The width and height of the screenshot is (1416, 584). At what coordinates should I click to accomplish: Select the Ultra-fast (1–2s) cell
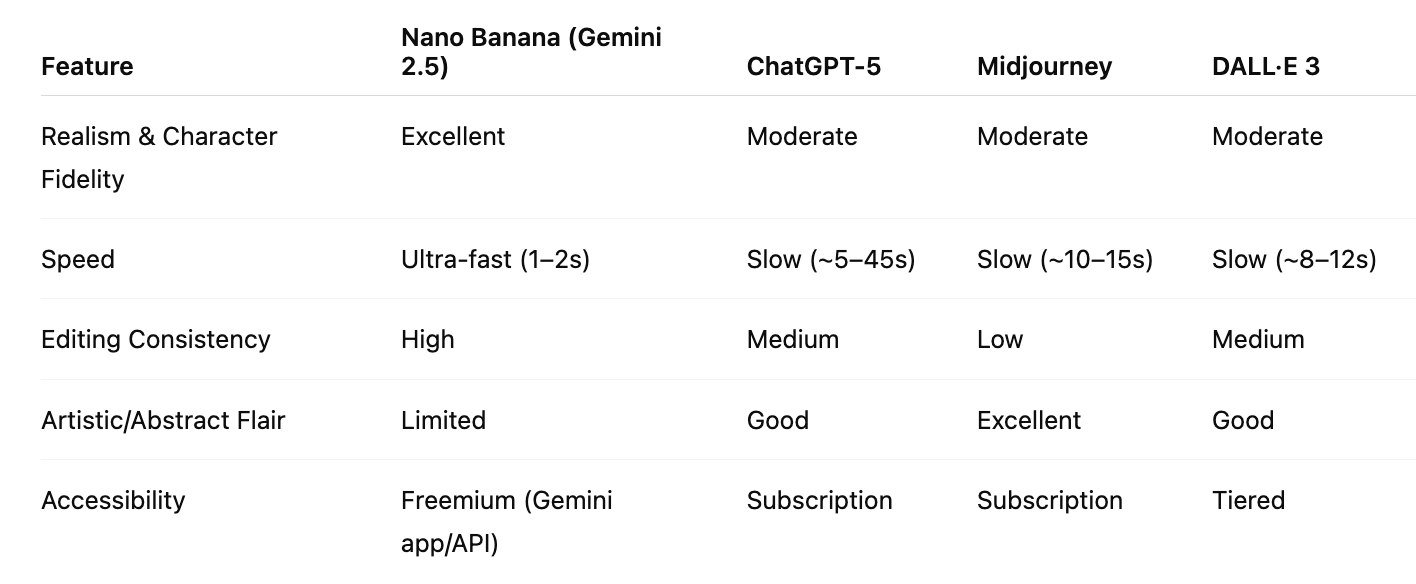pyautogui.click(x=495, y=260)
